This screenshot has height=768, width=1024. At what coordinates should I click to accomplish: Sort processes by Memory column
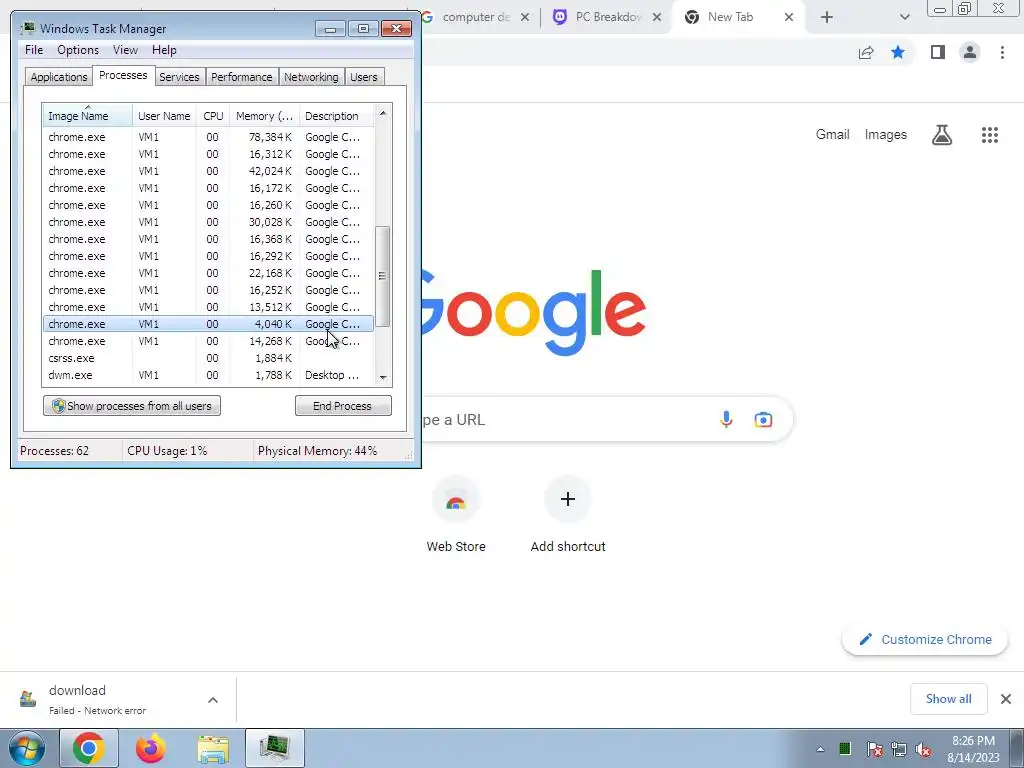pyautogui.click(x=264, y=116)
